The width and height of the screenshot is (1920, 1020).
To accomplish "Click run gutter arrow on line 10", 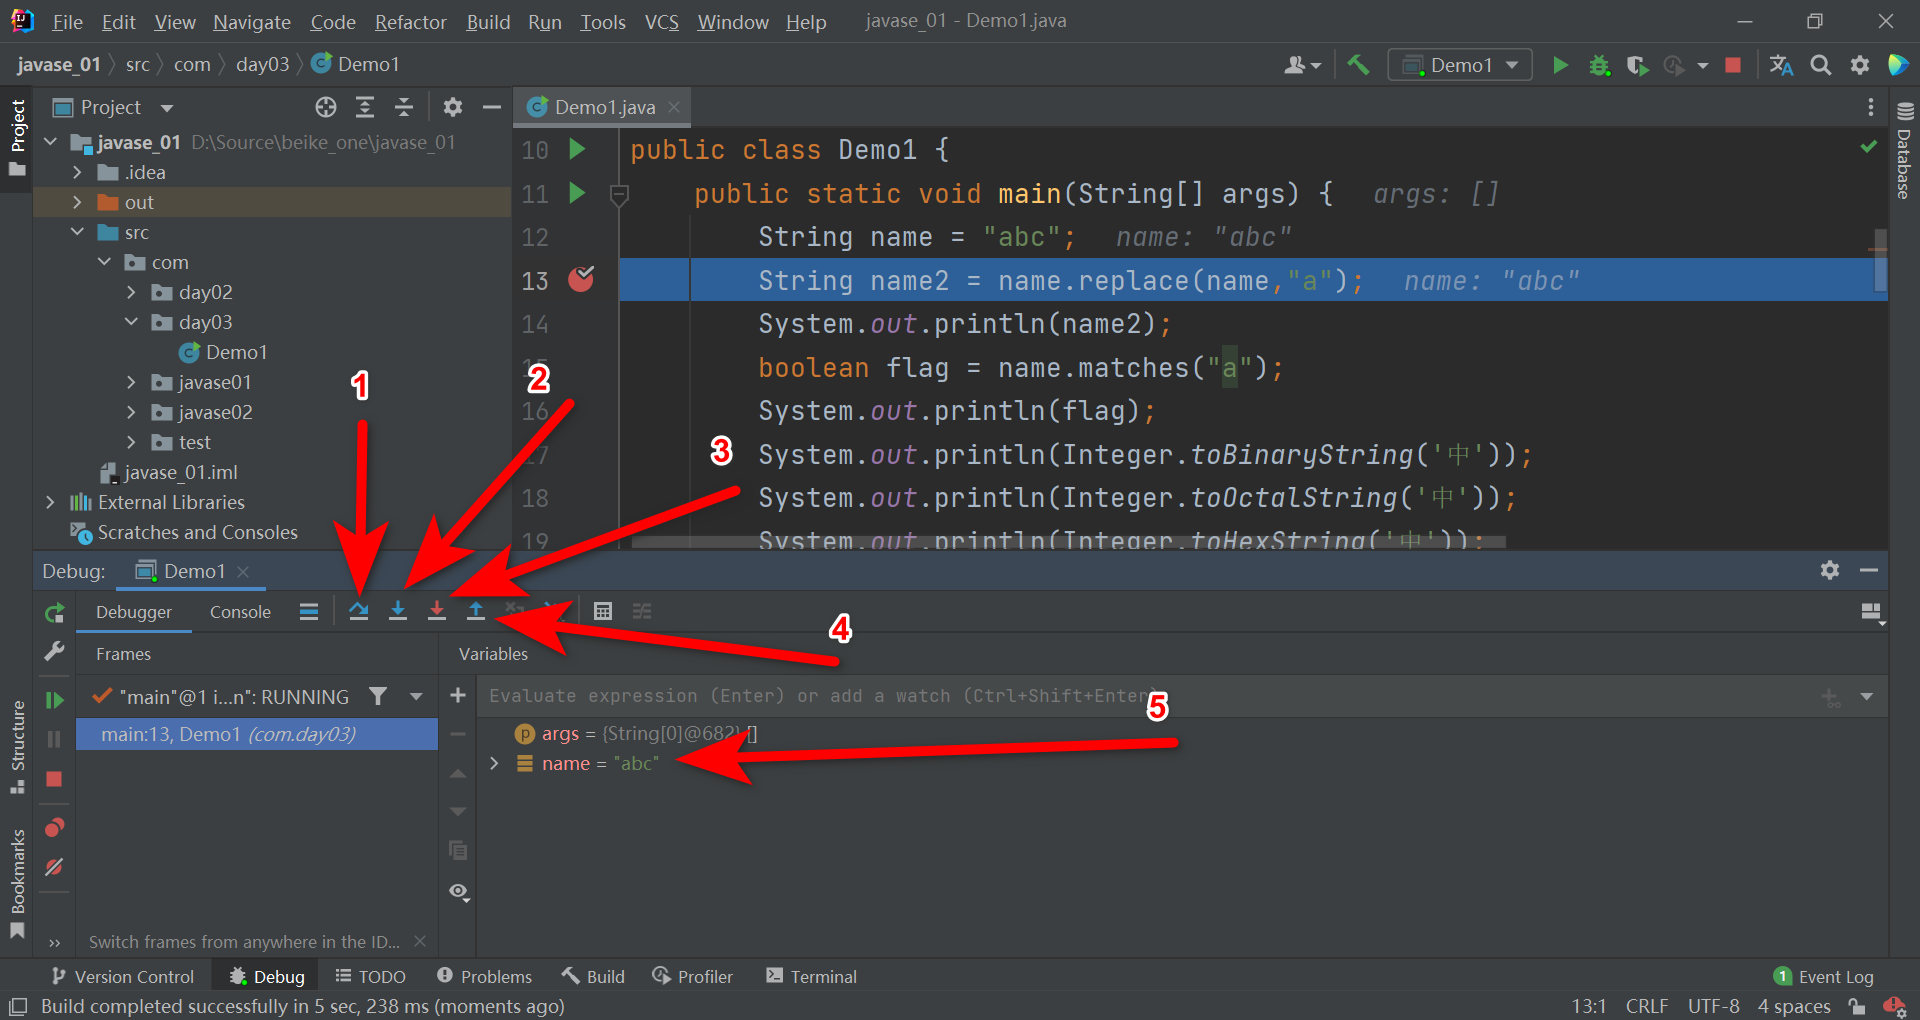I will [577, 149].
